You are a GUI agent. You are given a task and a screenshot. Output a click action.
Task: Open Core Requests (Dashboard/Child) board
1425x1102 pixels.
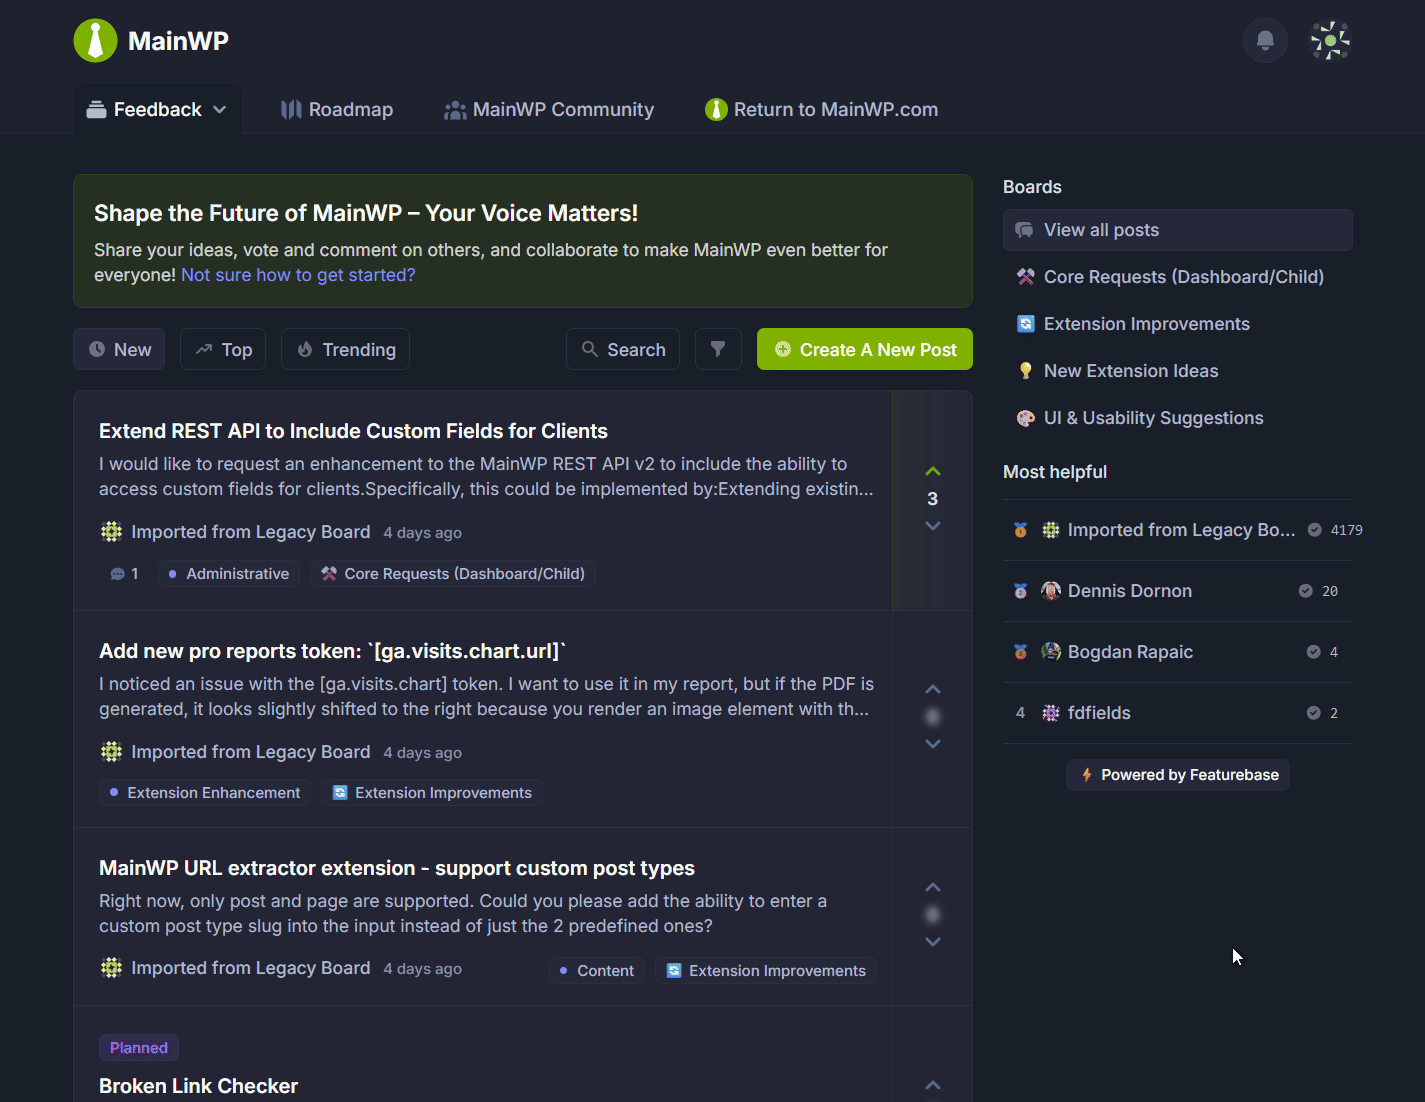tap(1178, 277)
